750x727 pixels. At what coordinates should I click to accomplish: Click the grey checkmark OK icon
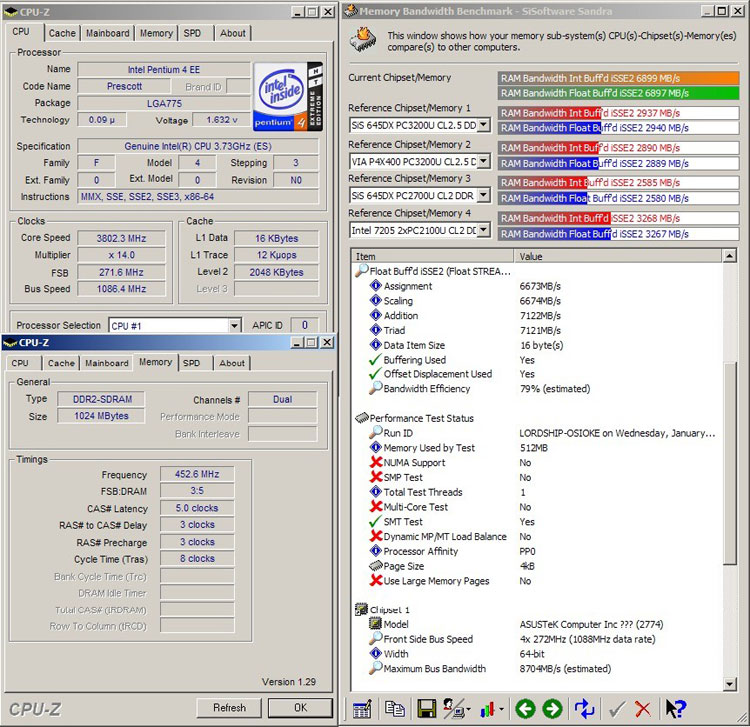617,709
